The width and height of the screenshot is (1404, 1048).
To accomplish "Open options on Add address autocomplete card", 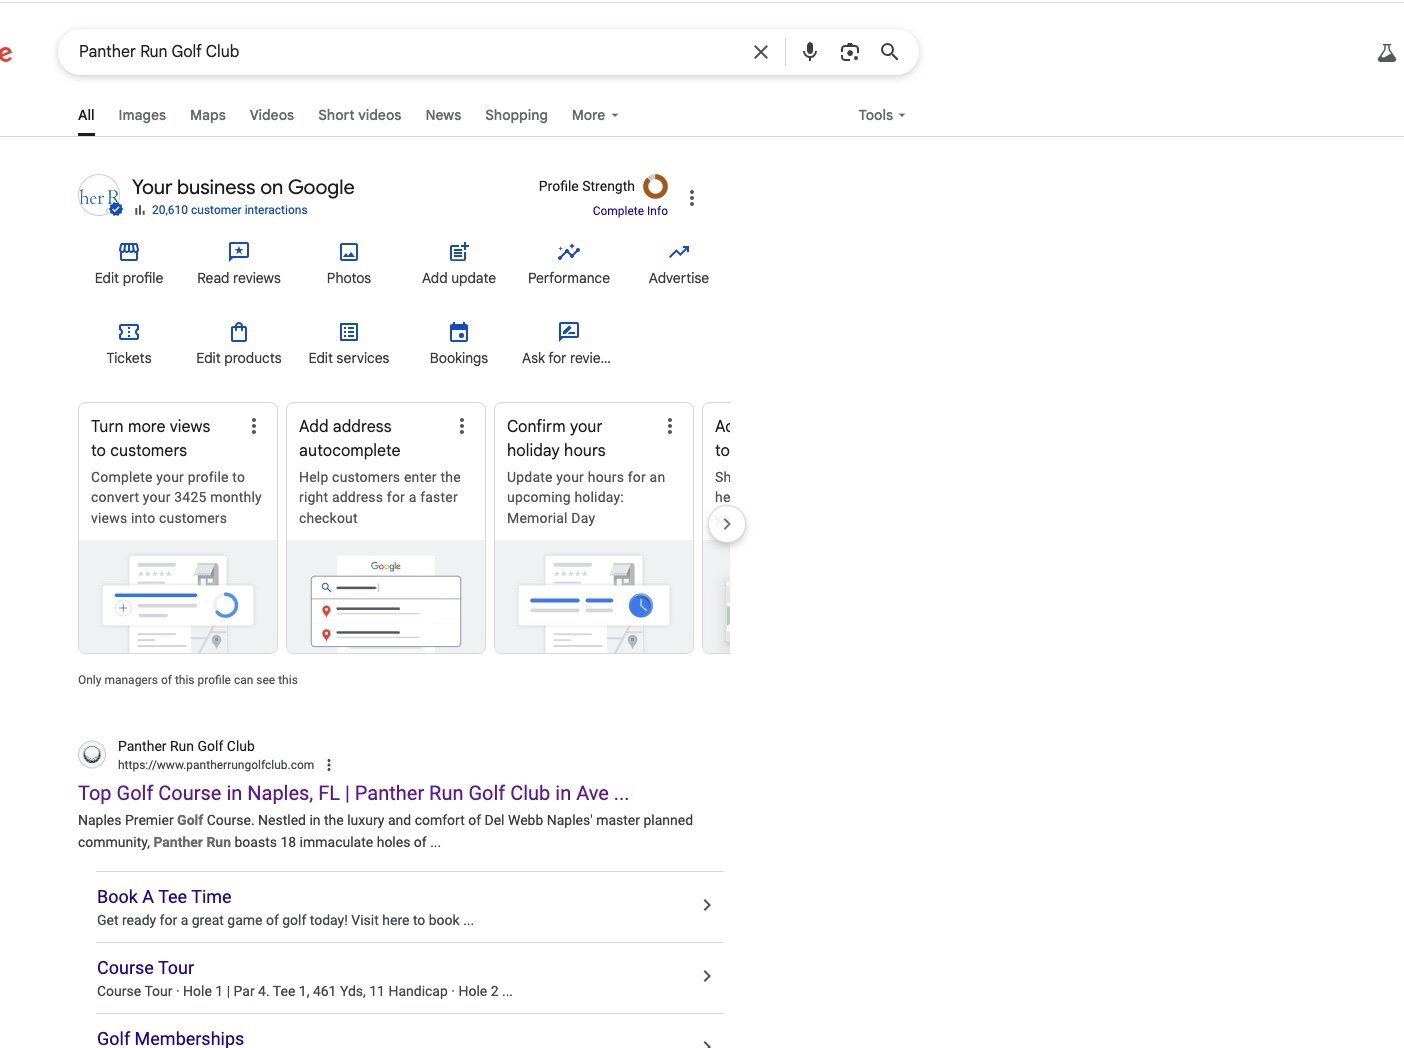I will [462, 426].
